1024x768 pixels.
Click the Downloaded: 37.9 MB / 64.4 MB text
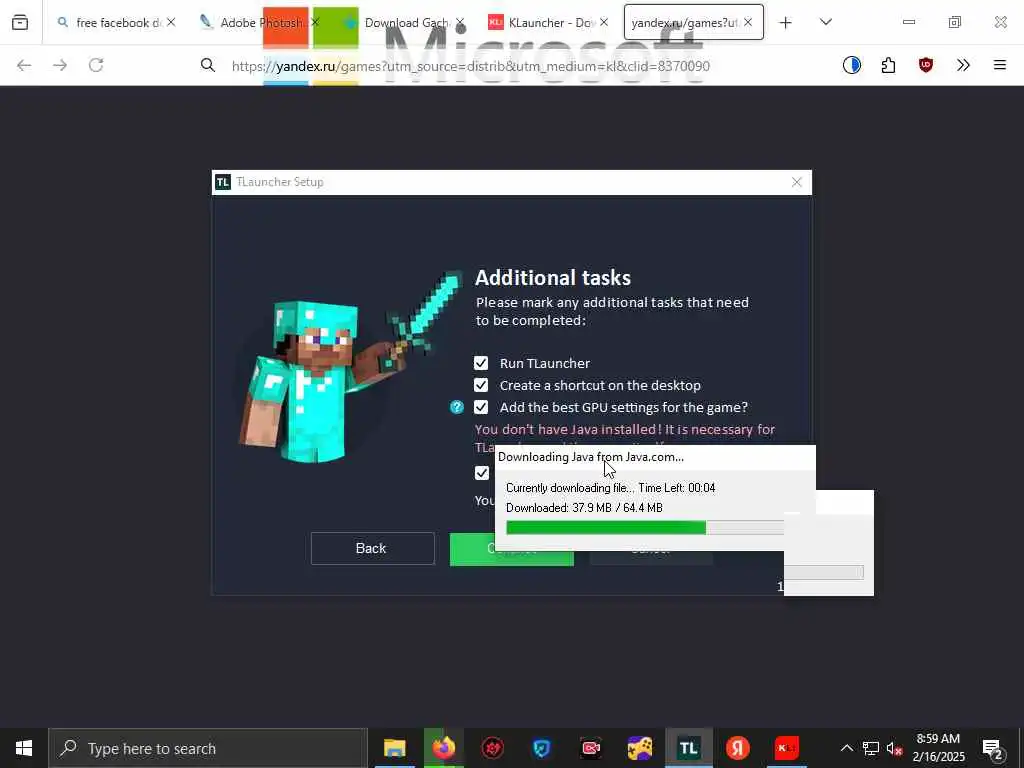[x=584, y=508]
